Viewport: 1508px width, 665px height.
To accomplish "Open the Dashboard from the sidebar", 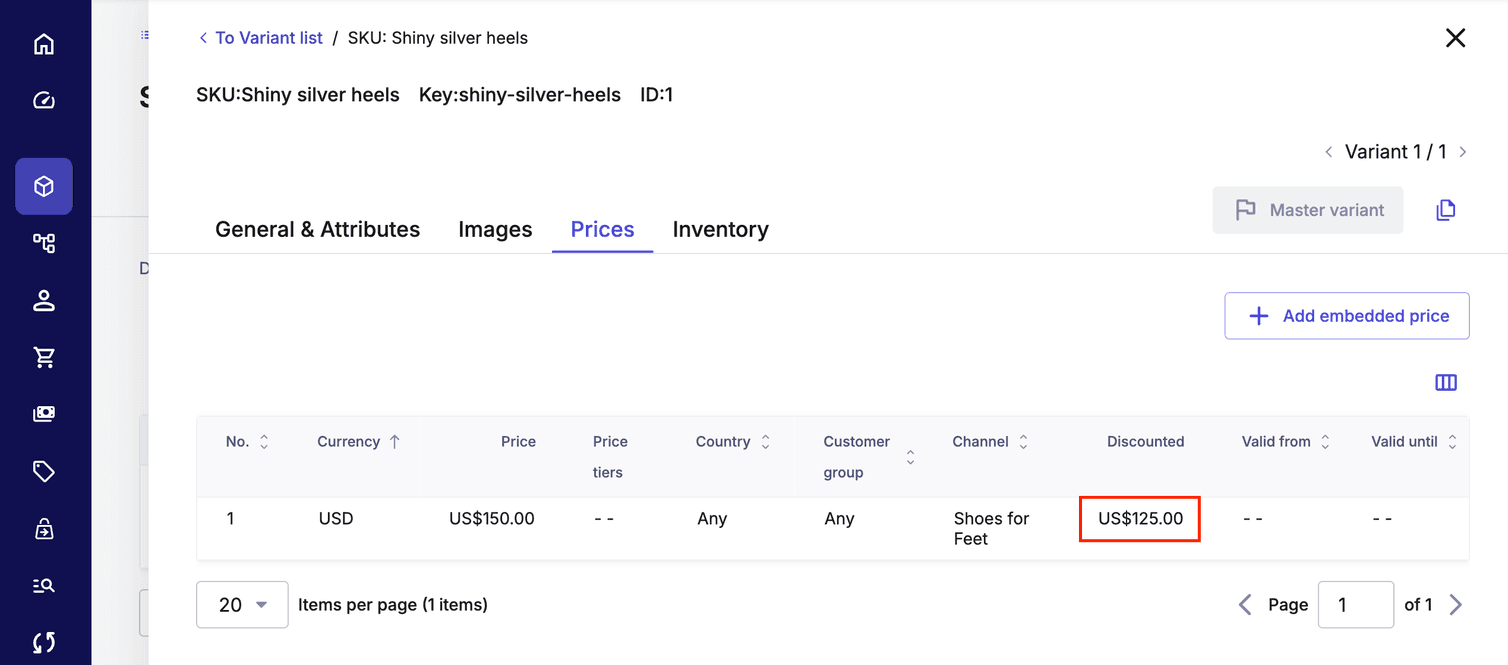I will 44,100.
